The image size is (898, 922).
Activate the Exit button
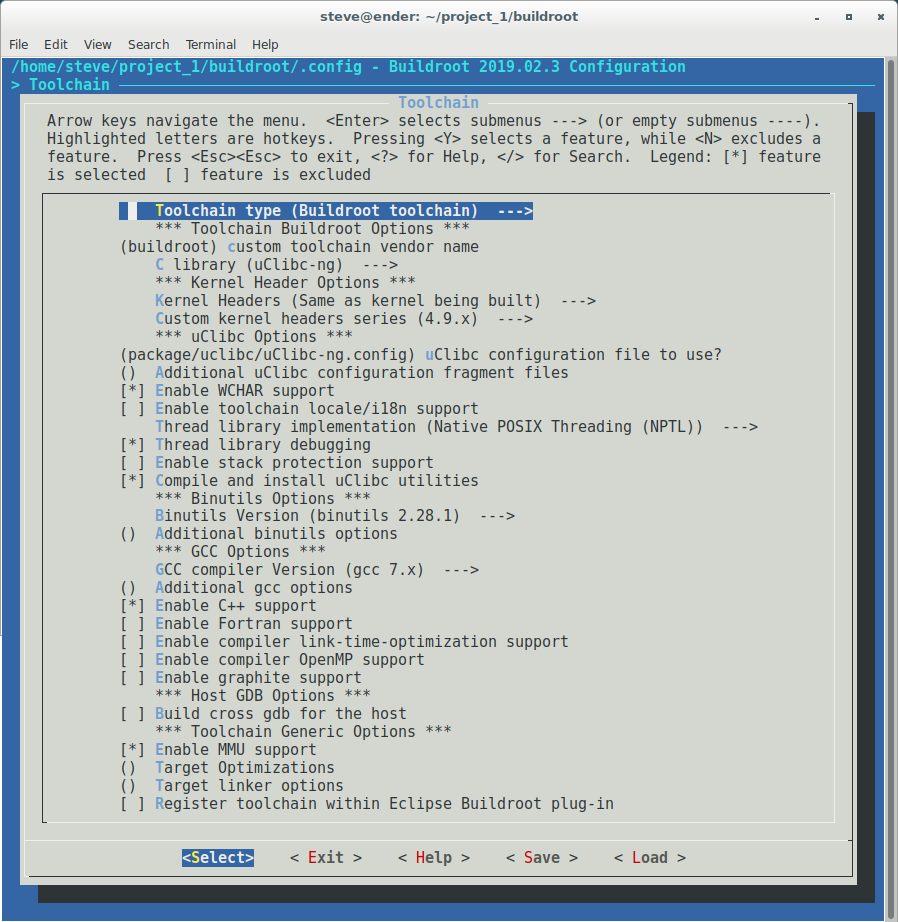(x=324, y=857)
